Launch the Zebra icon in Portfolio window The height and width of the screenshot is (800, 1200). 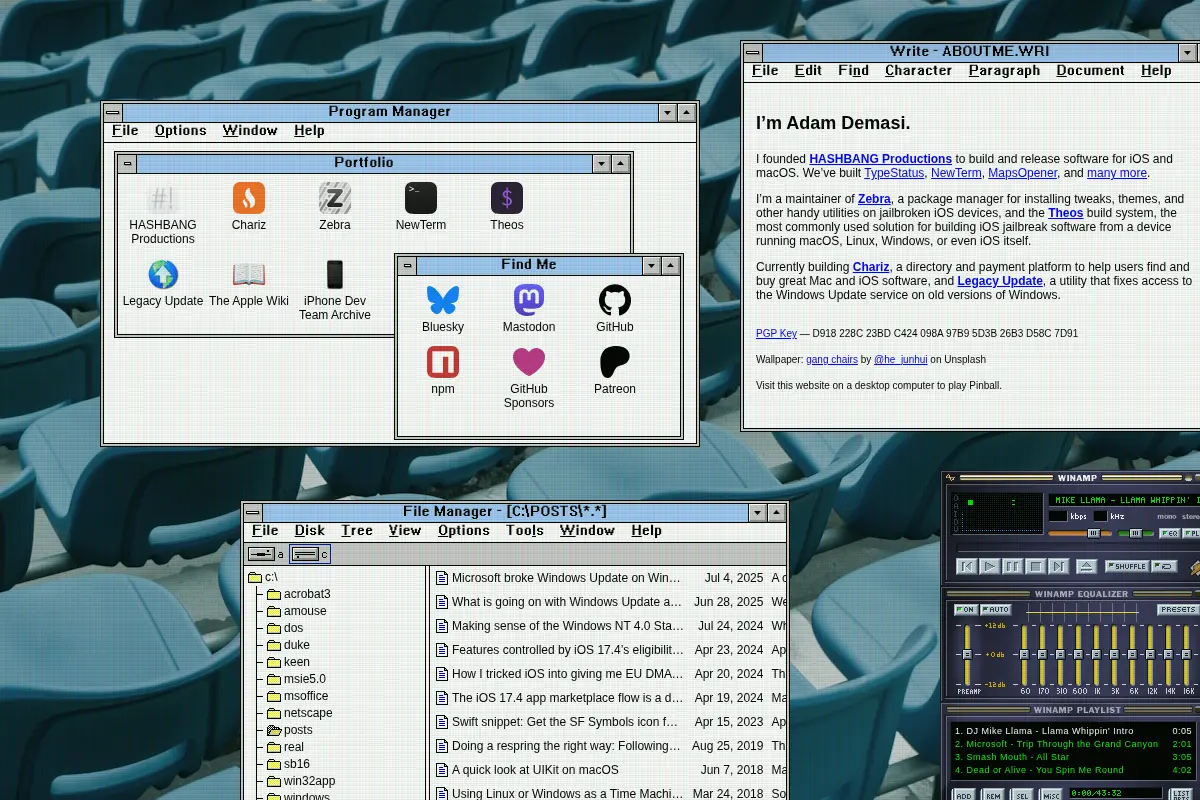(335, 207)
